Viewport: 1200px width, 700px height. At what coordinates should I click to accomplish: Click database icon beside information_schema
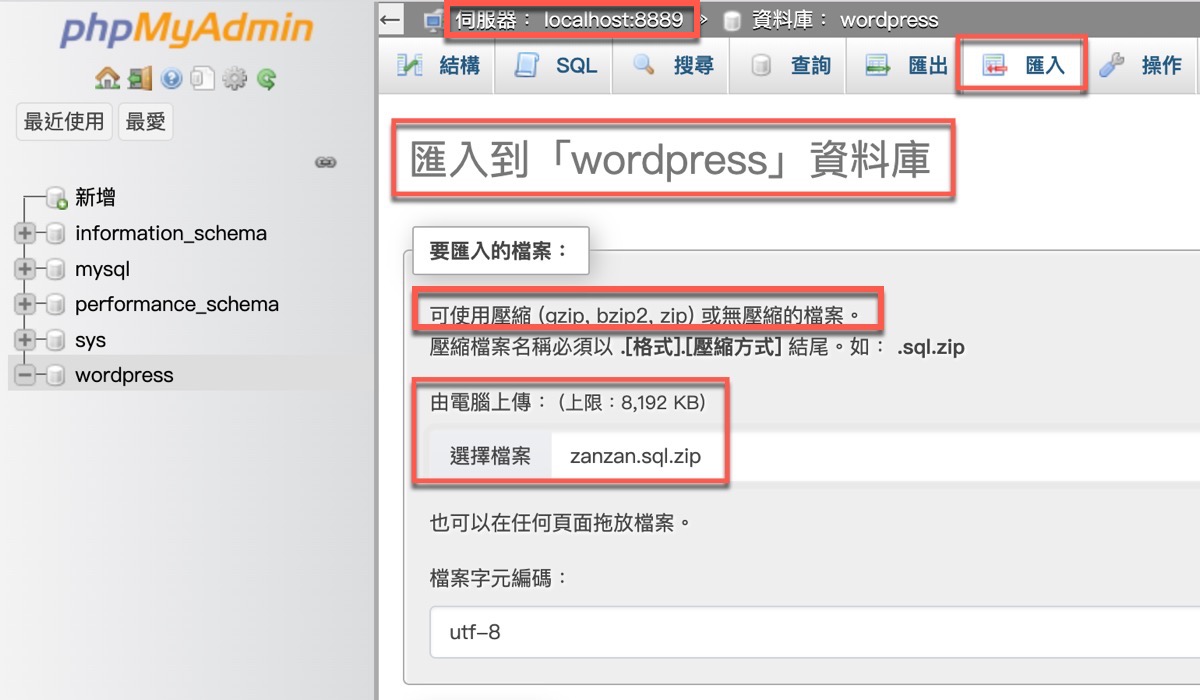click(x=55, y=234)
